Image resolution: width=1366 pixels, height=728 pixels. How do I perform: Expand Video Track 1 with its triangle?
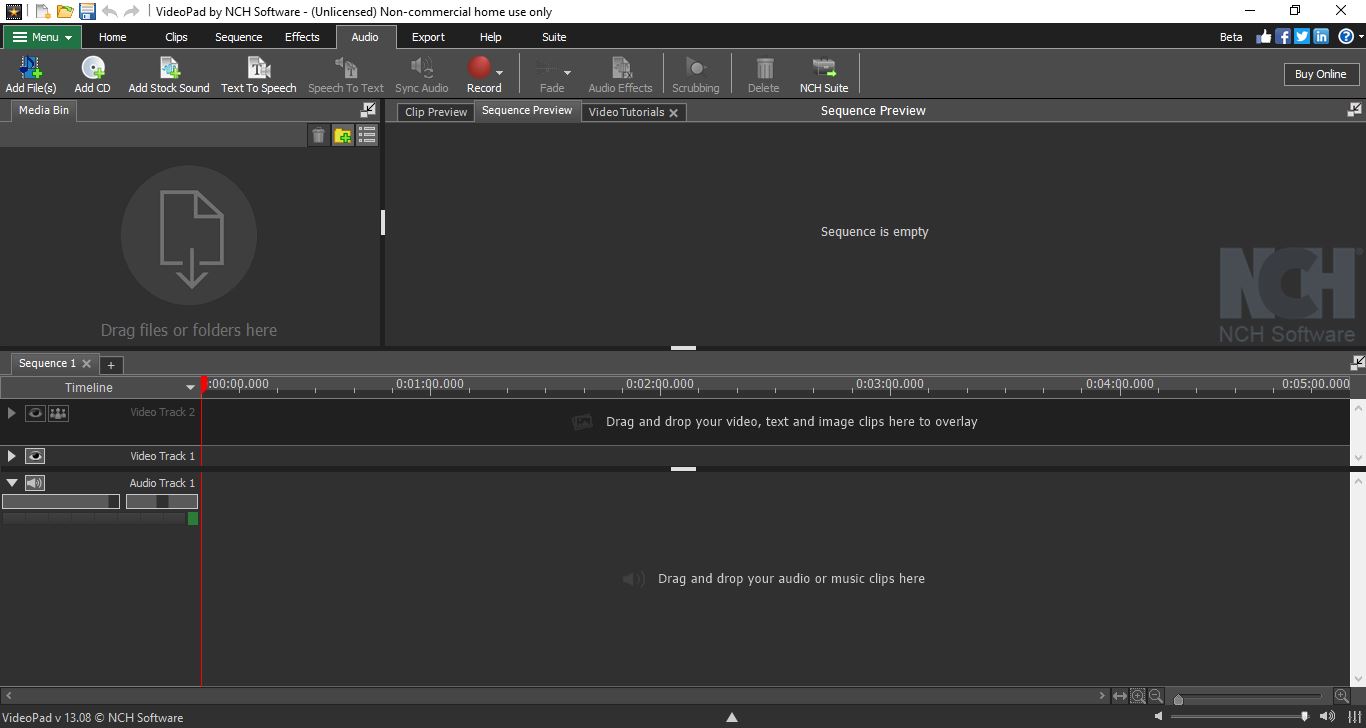(12, 456)
